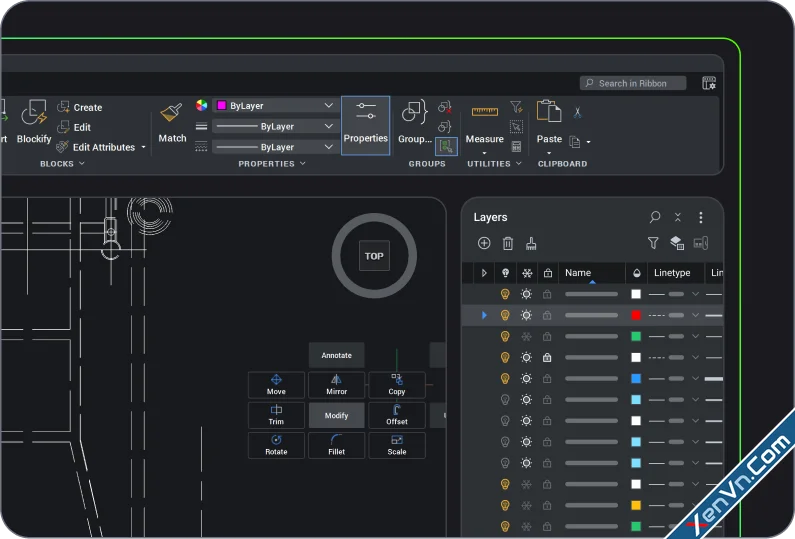This screenshot has height=539, width=795.
Task: Click the purge brush icon in Layers
Action: point(531,243)
